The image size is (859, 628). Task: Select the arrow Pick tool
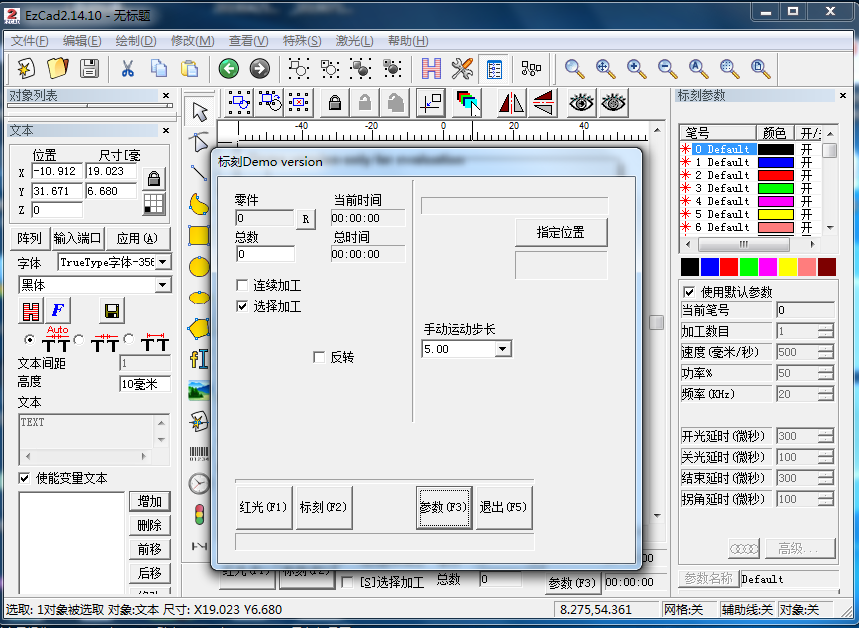coord(199,112)
